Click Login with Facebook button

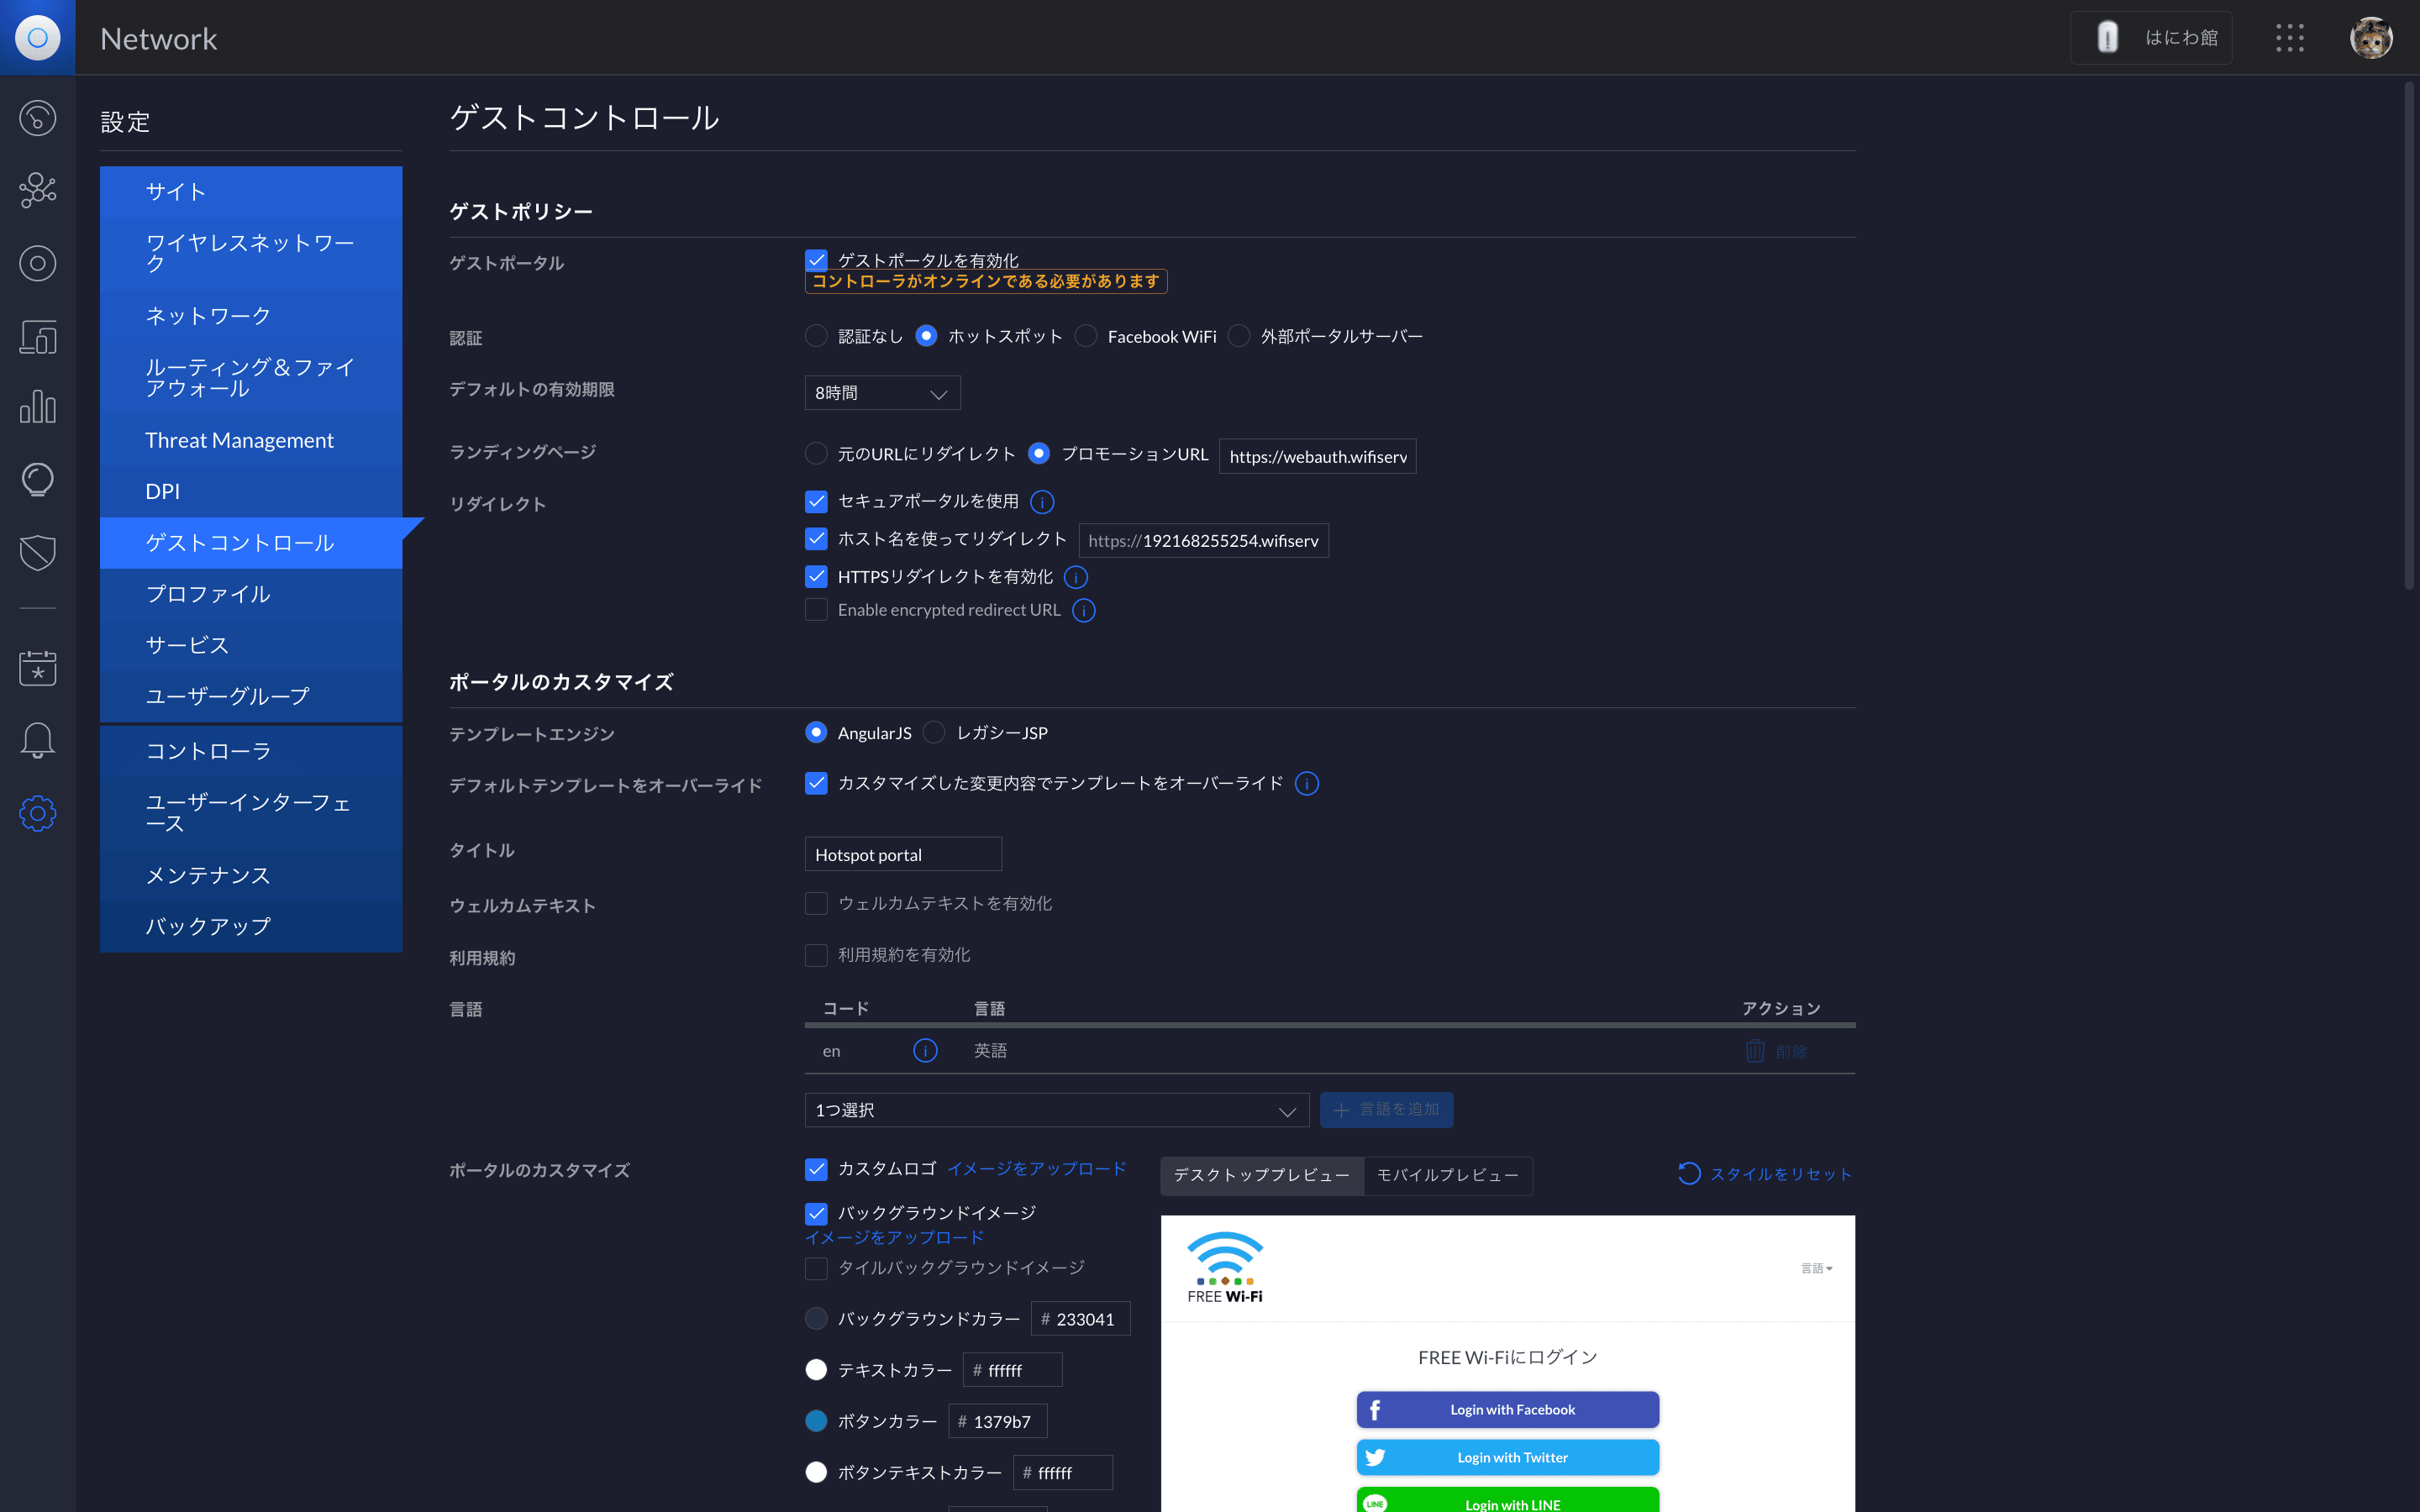pos(1508,1410)
